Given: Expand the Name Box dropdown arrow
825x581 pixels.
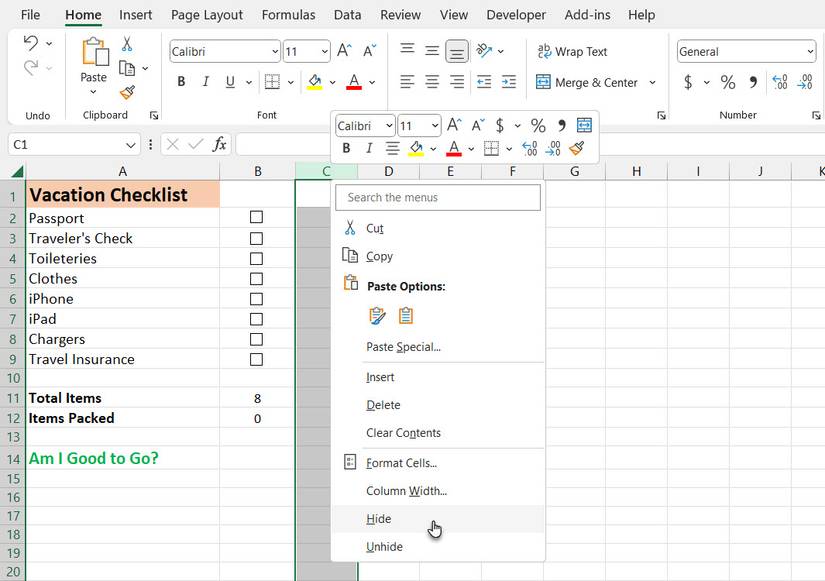Looking at the screenshot, I should 130,145.
